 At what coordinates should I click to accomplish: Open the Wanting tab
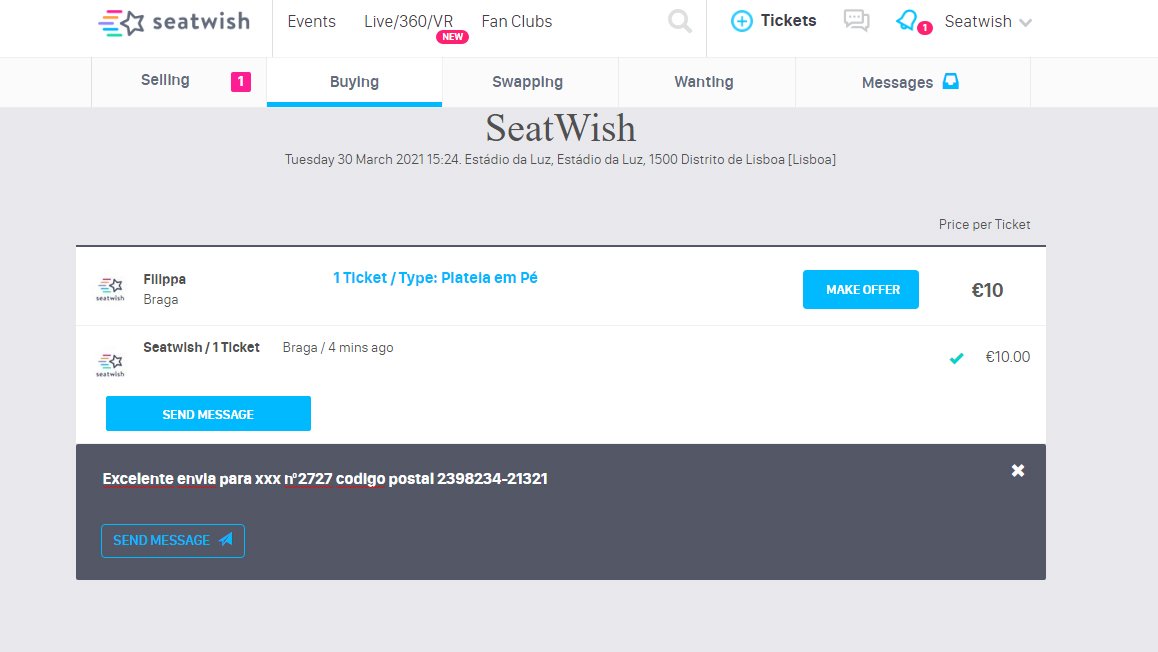tap(704, 82)
